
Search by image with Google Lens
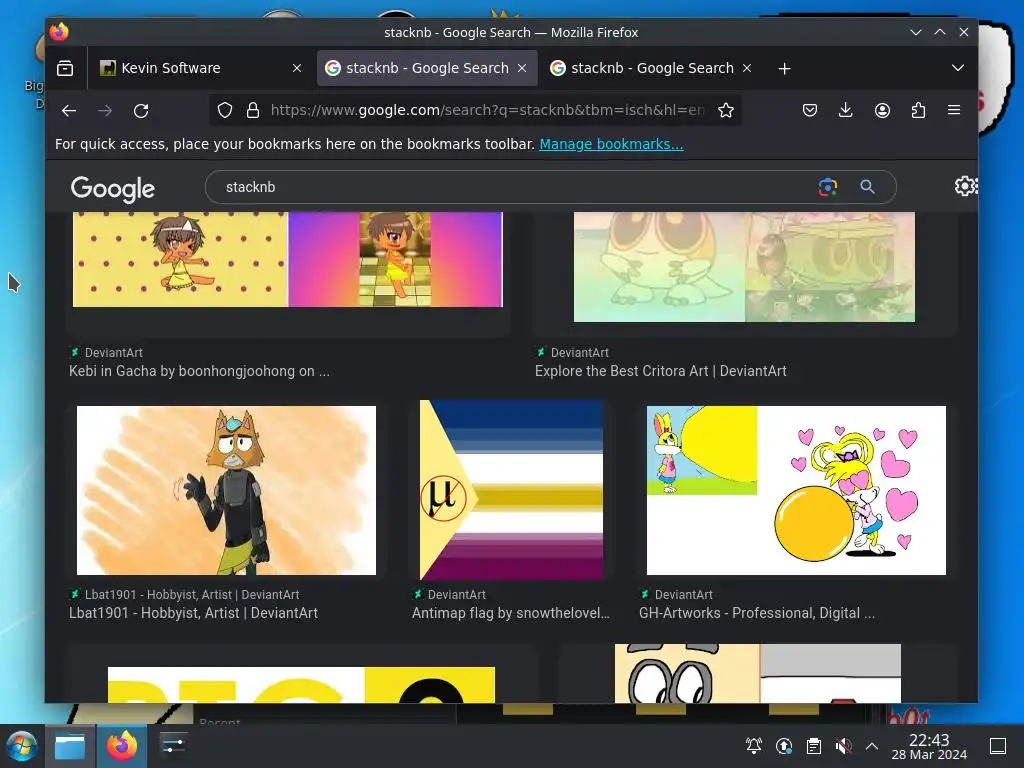click(827, 187)
